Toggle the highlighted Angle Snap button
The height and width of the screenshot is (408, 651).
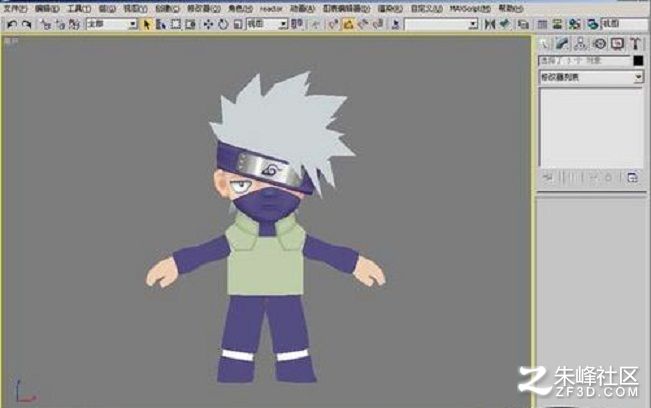(348, 24)
